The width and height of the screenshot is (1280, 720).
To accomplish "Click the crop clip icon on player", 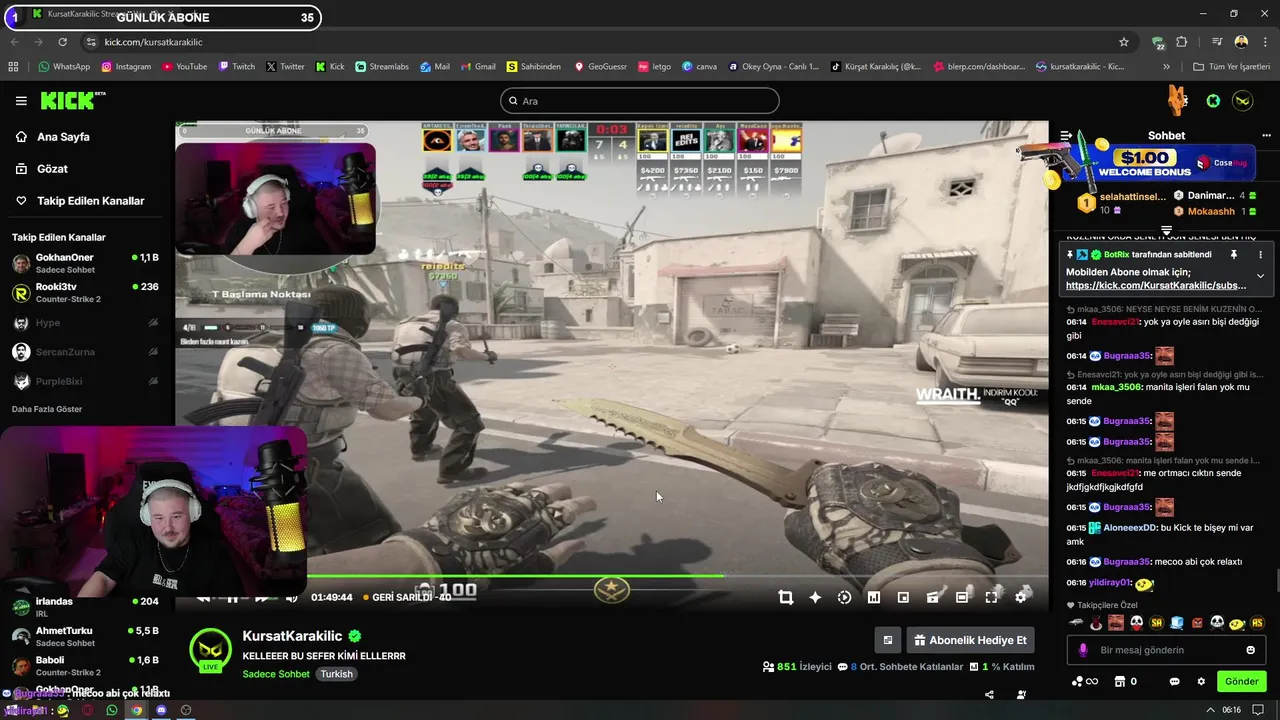I will pos(786,597).
